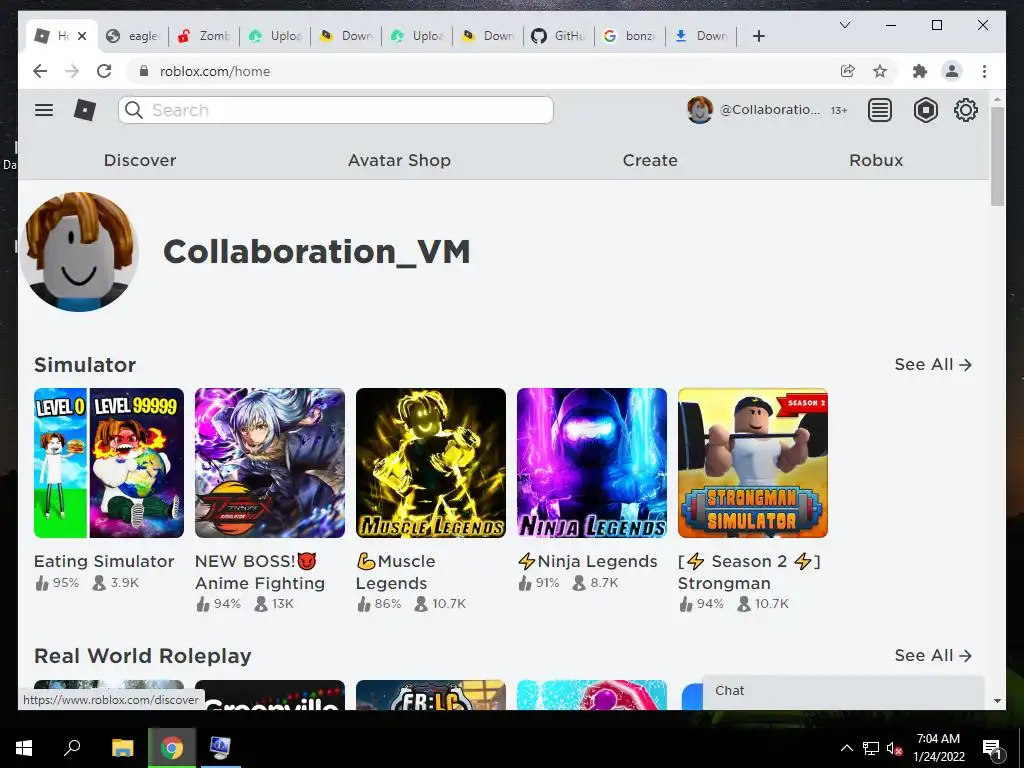This screenshot has width=1024, height=768.
Task: Bookmark this page with the star
Action: [880, 71]
